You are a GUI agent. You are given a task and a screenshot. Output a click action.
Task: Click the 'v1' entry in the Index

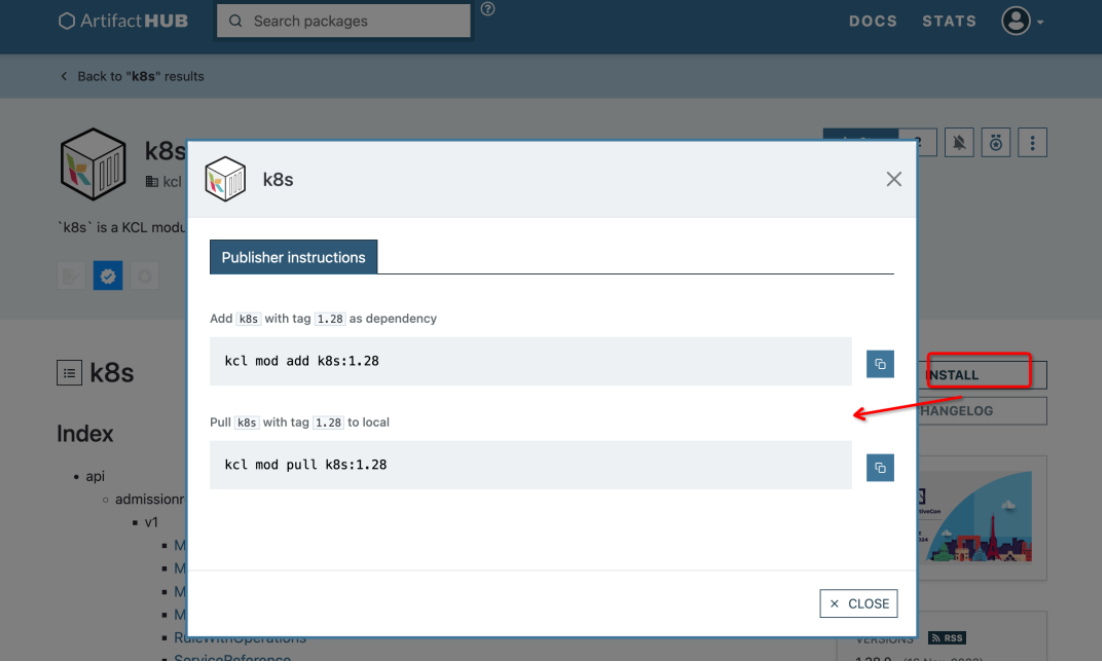151,522
